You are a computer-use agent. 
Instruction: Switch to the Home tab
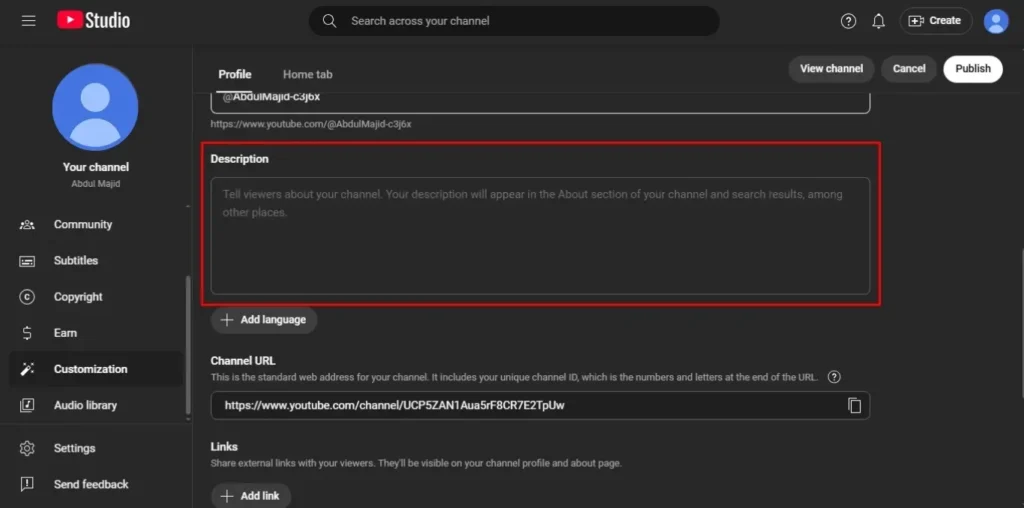(x=308, y=74)
